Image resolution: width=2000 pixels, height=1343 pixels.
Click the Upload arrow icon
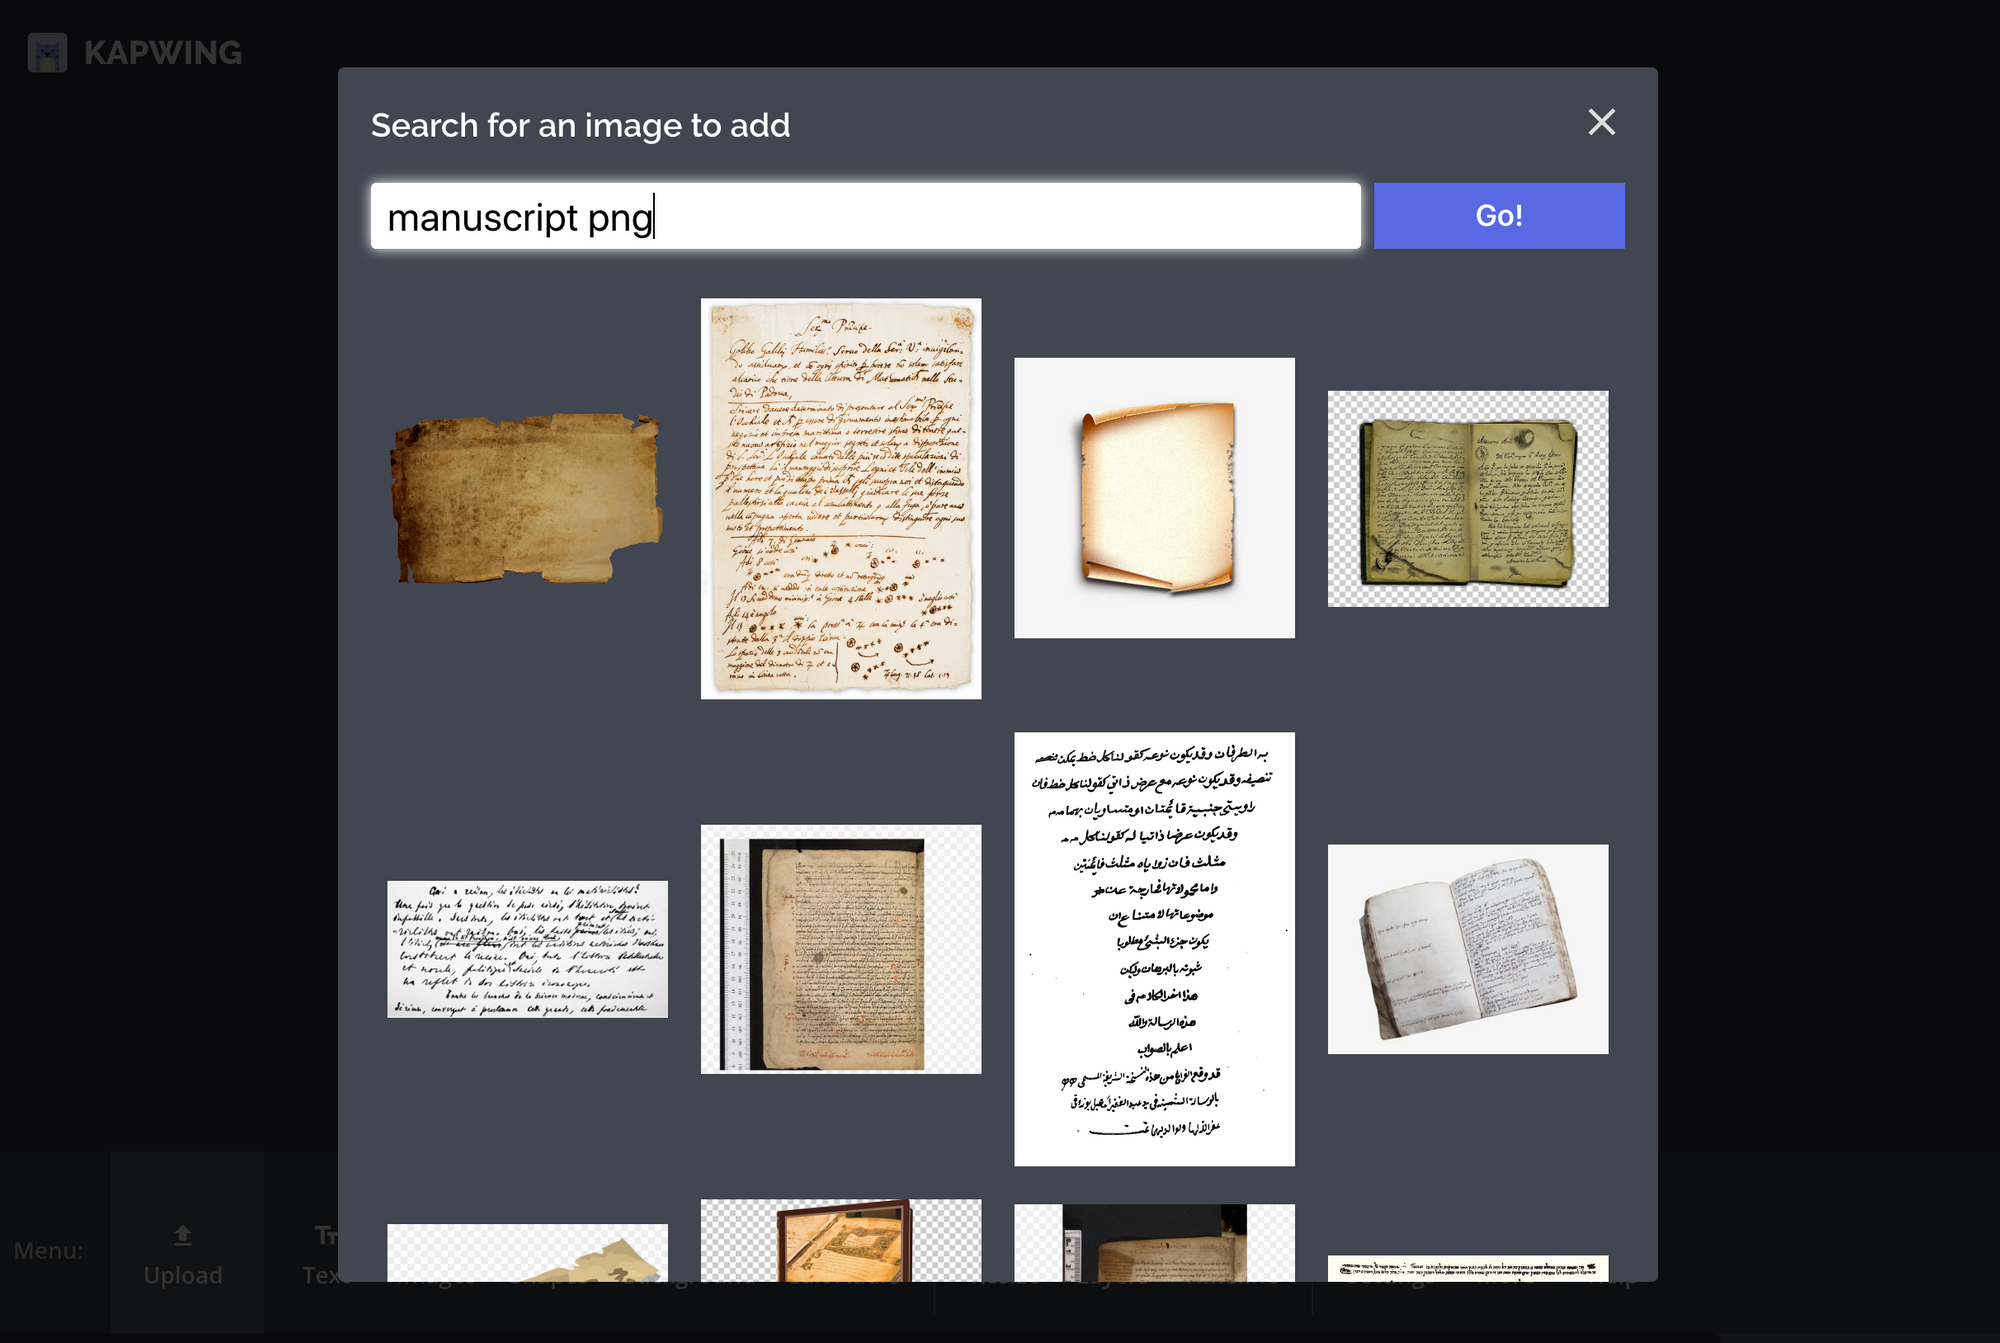tap(183, 1236)
